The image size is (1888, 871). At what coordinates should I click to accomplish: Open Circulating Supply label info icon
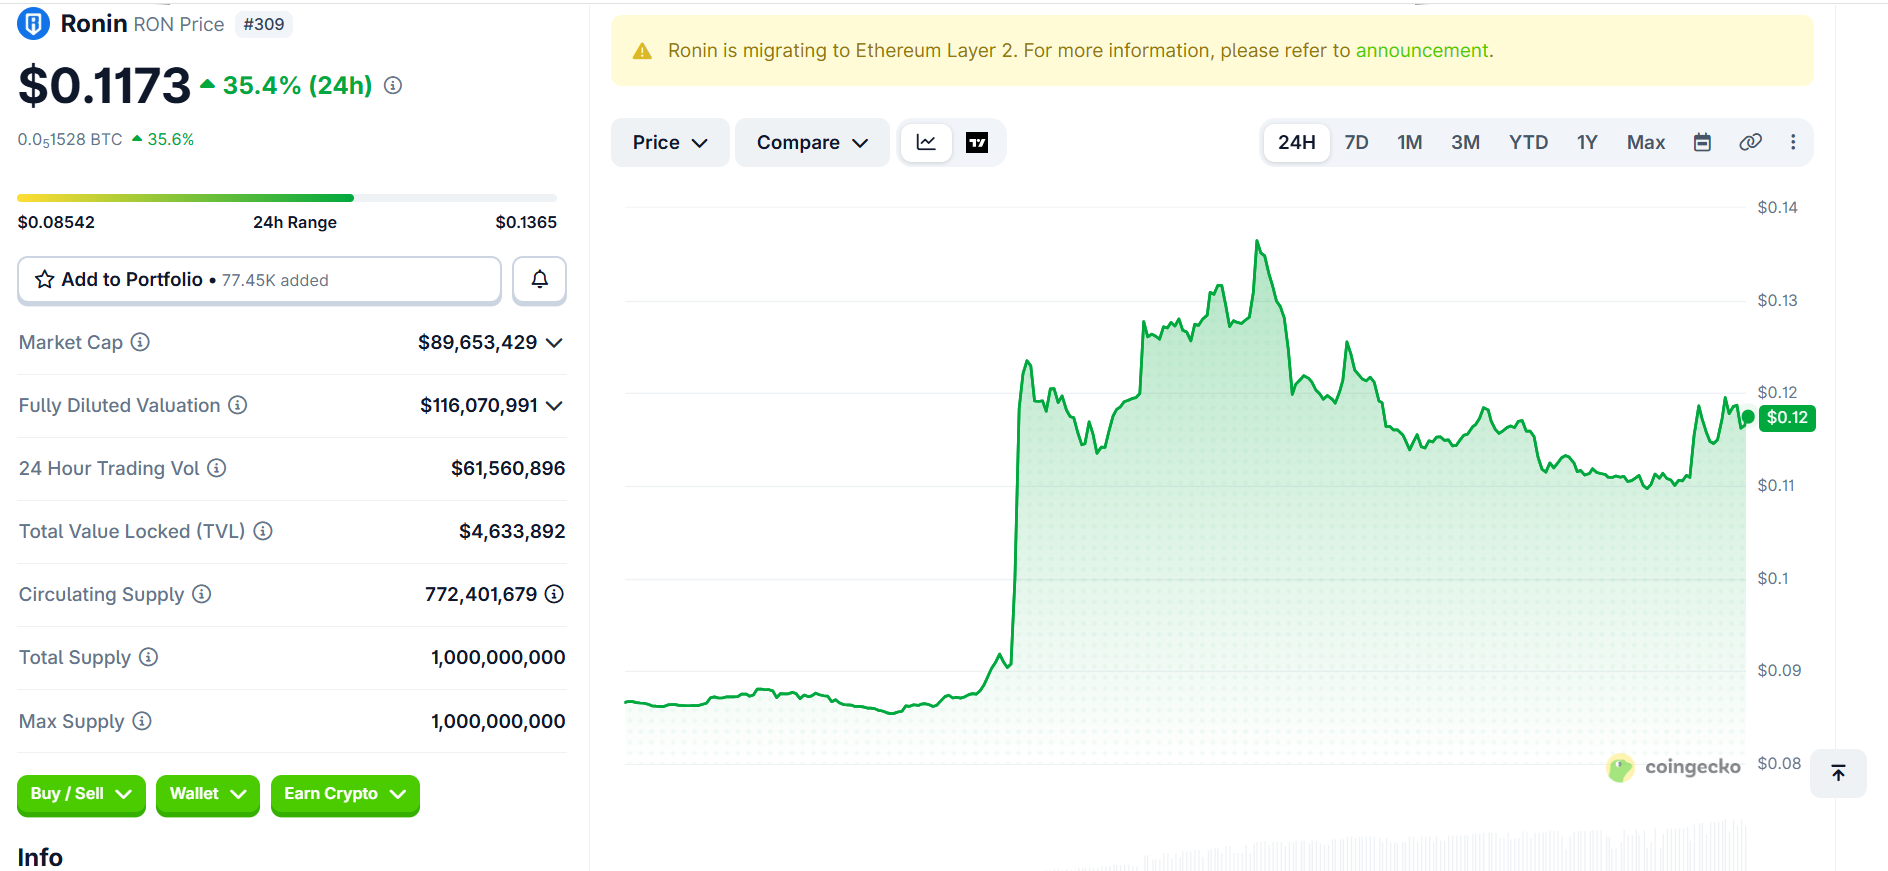tap(202, 594)
